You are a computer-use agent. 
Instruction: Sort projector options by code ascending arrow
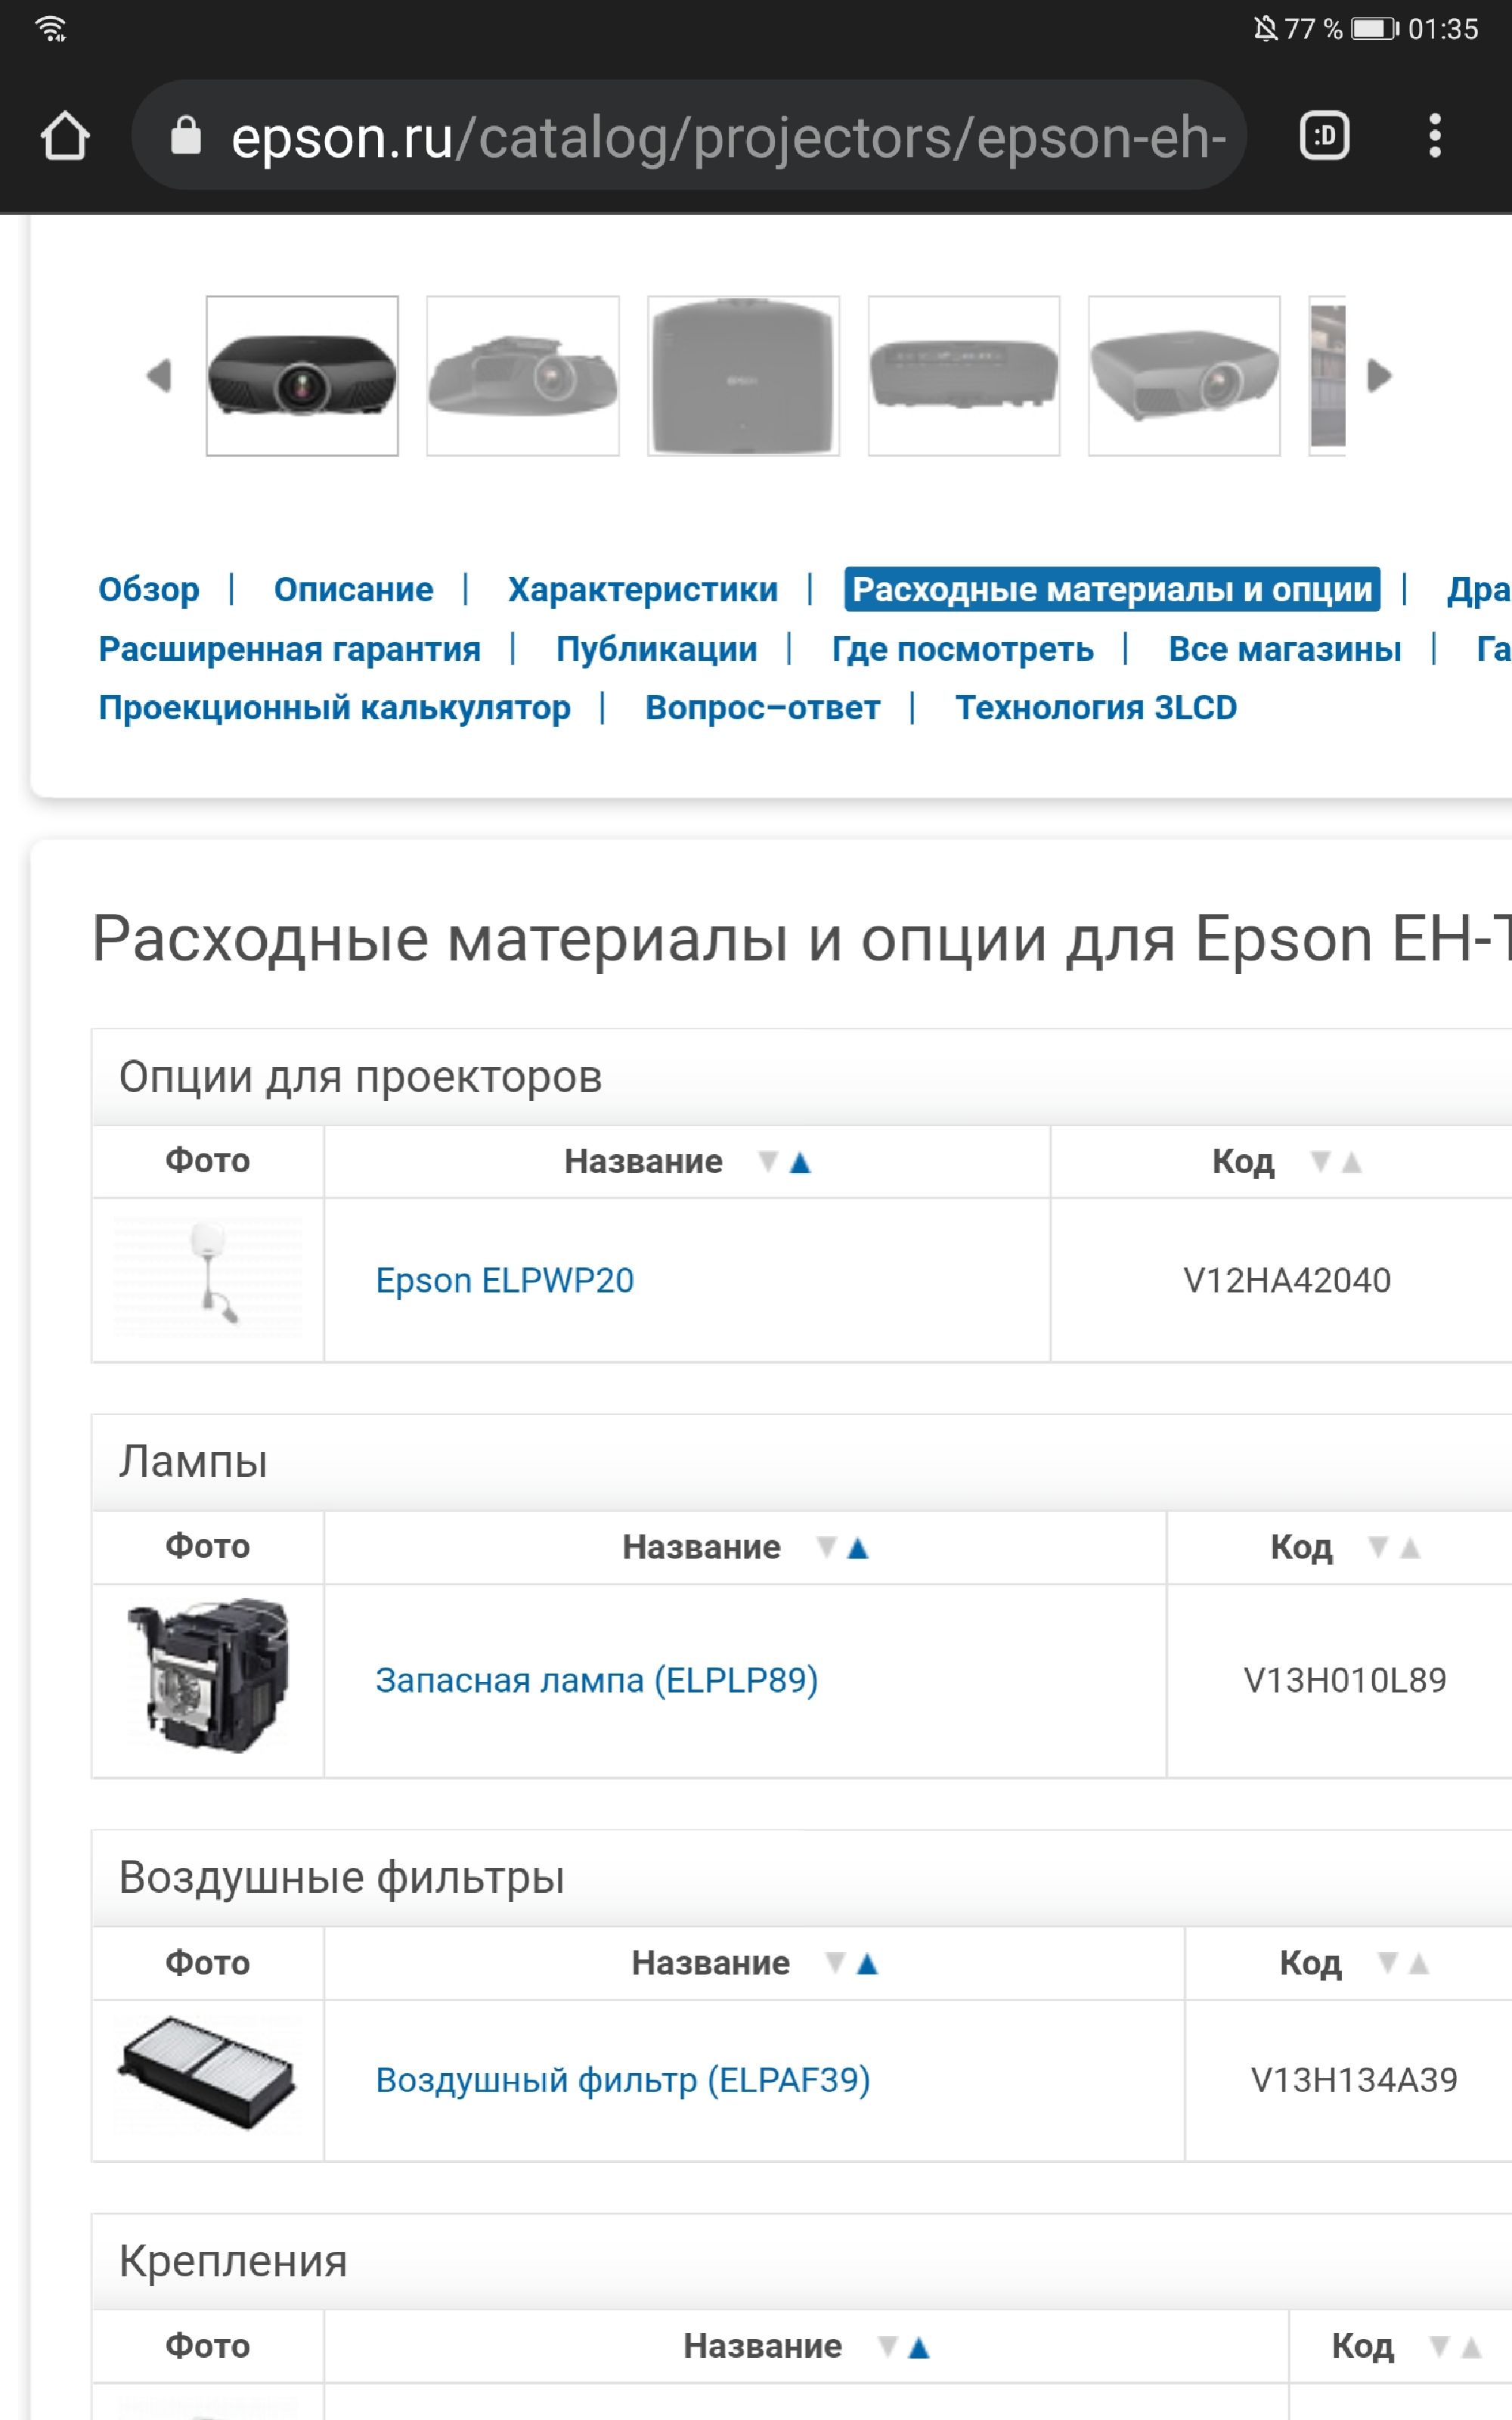tap(1351, 1162)
